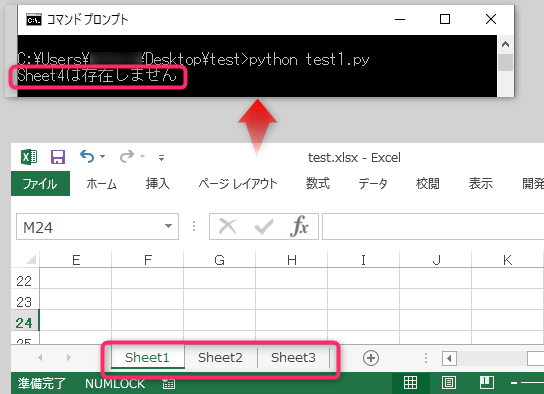Switch to Normal view in status bar
The image size is (544, 394).
410,383
